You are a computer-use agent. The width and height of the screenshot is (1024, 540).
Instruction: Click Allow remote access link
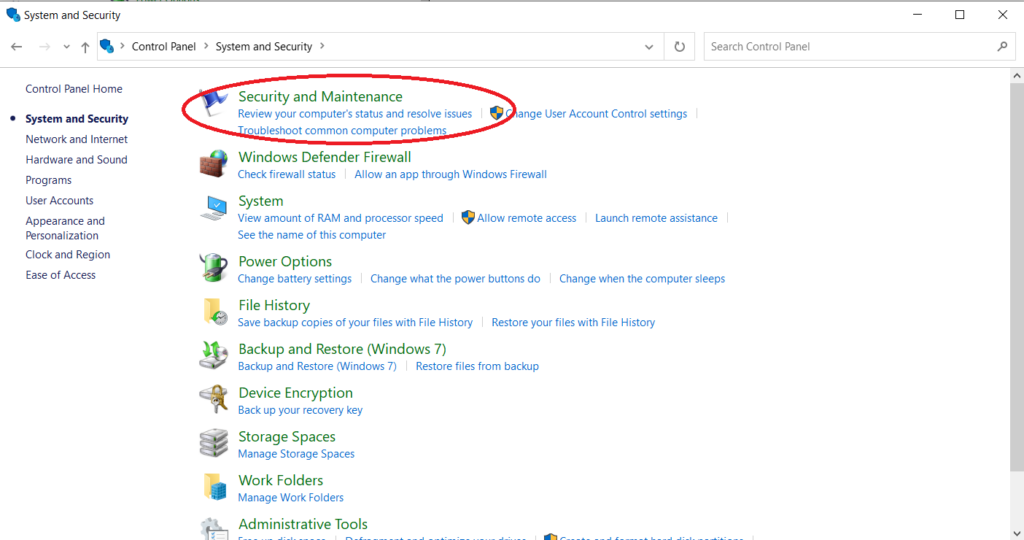526,218
